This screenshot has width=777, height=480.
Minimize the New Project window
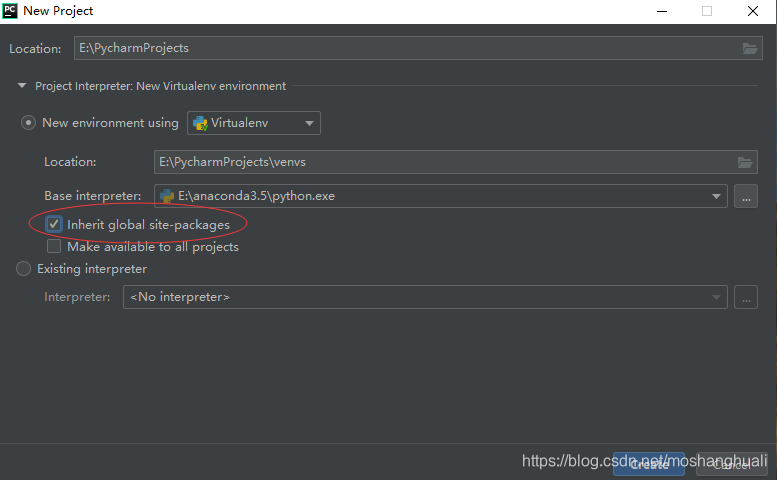coord(662,11)
